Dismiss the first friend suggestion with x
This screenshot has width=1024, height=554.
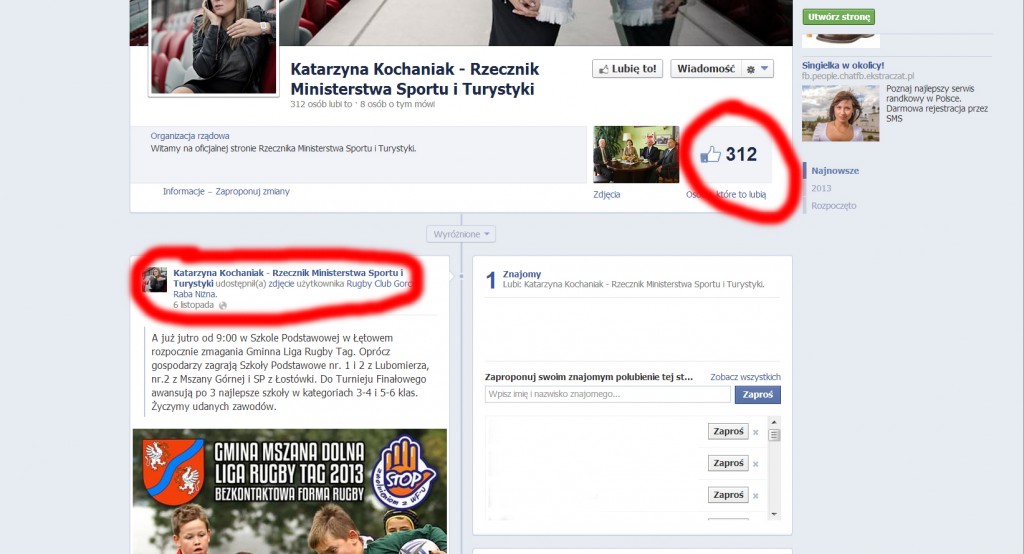point(756,432)
